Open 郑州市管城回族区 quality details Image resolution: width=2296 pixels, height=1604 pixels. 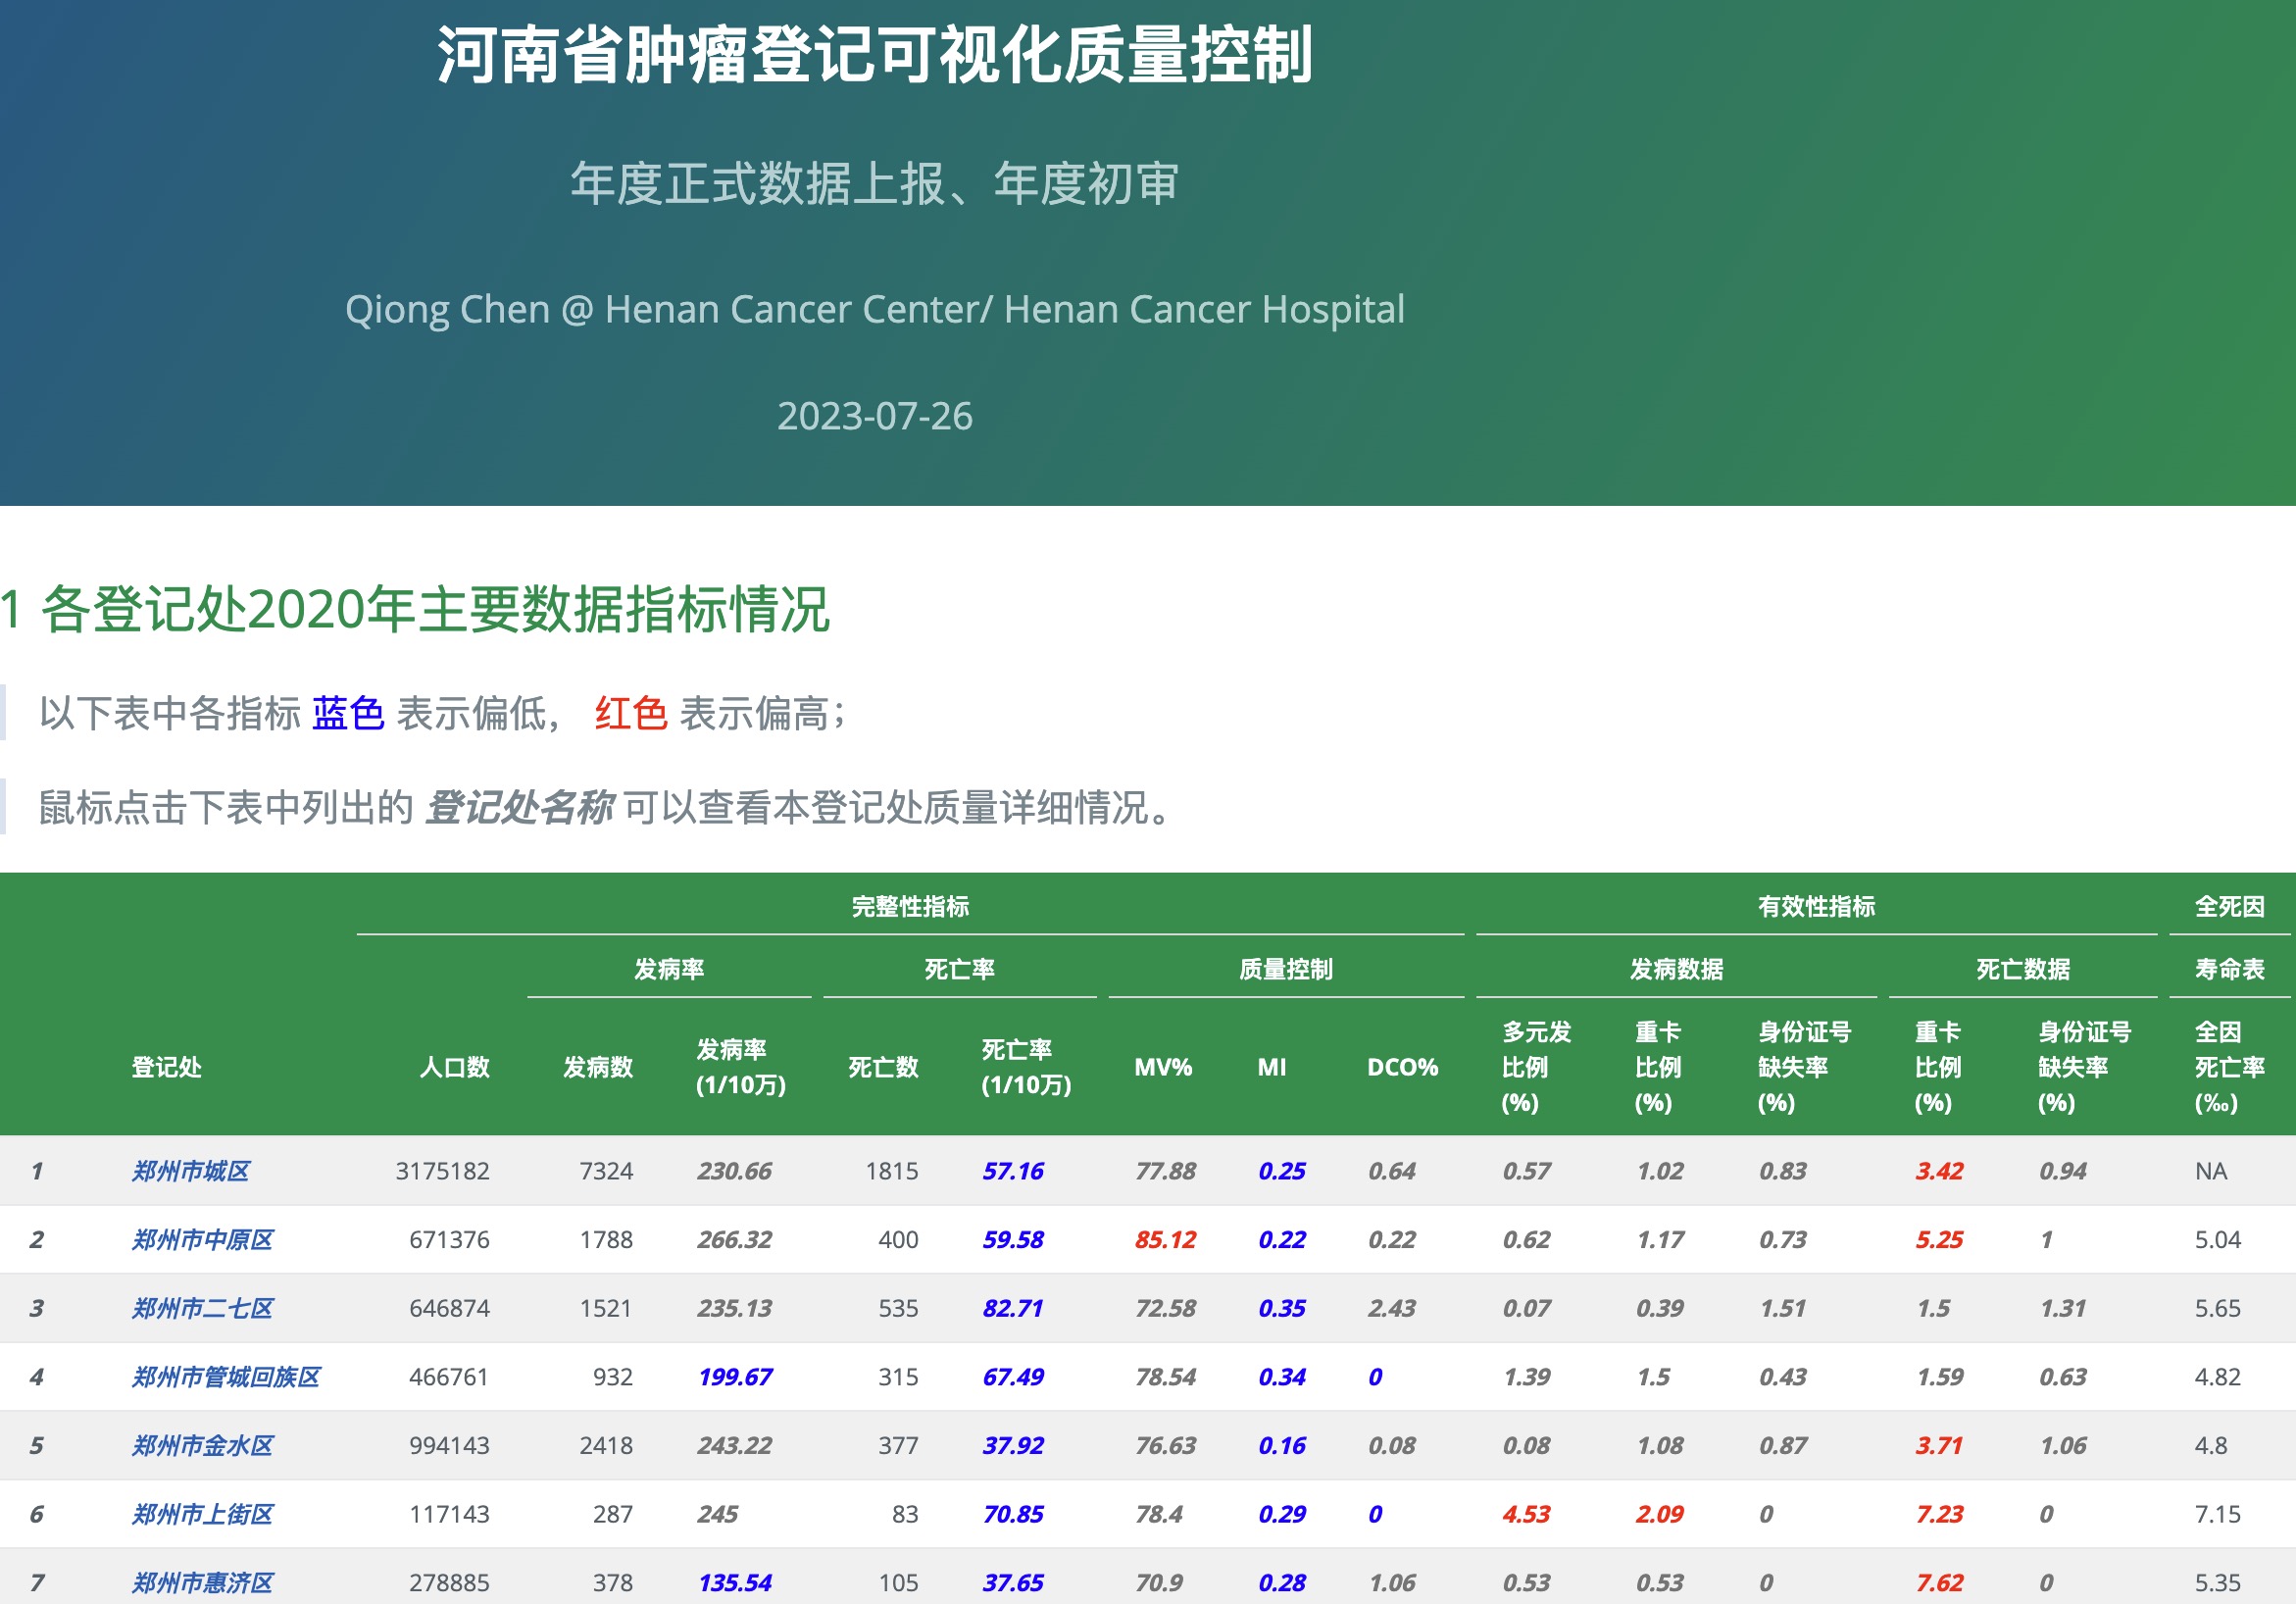tap(226, 1377)
